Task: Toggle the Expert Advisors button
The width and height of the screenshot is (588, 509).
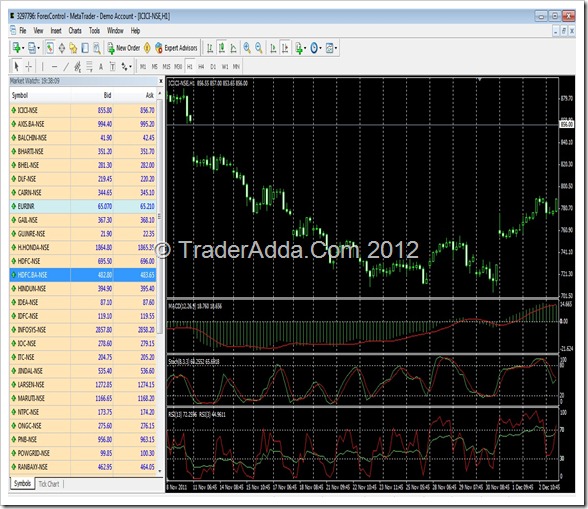Action: pos(176,48)
